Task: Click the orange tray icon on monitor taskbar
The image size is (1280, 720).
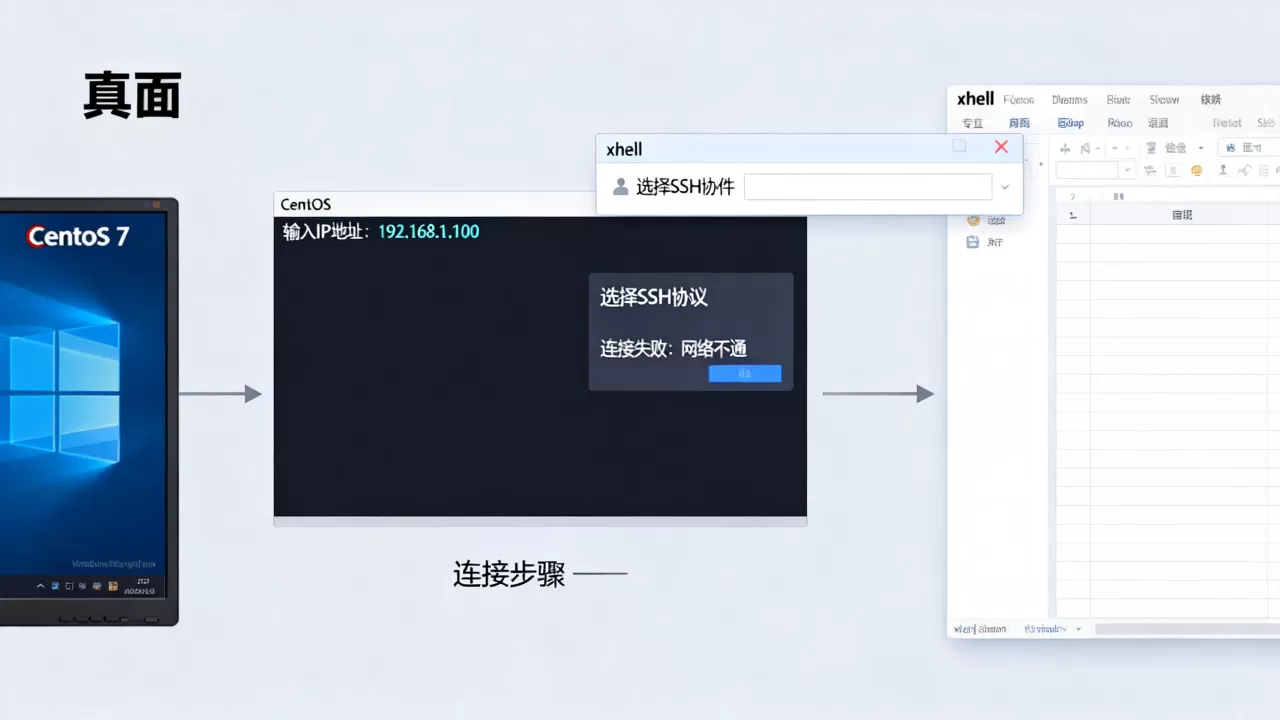Action: [x=113, y=586]
